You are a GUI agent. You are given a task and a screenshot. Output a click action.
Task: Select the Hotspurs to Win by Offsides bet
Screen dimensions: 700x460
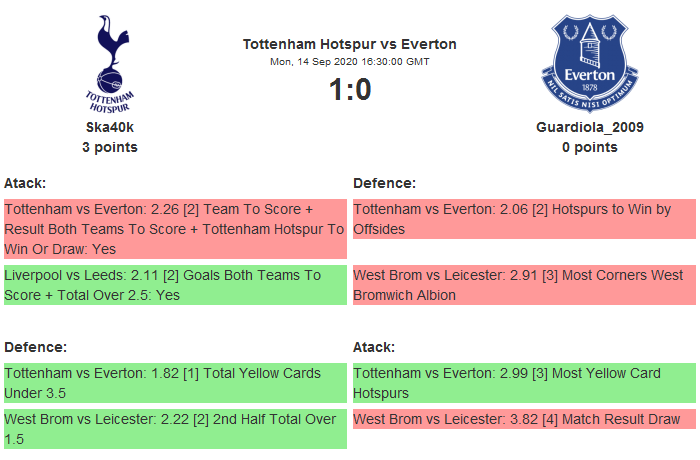[523, 219]
